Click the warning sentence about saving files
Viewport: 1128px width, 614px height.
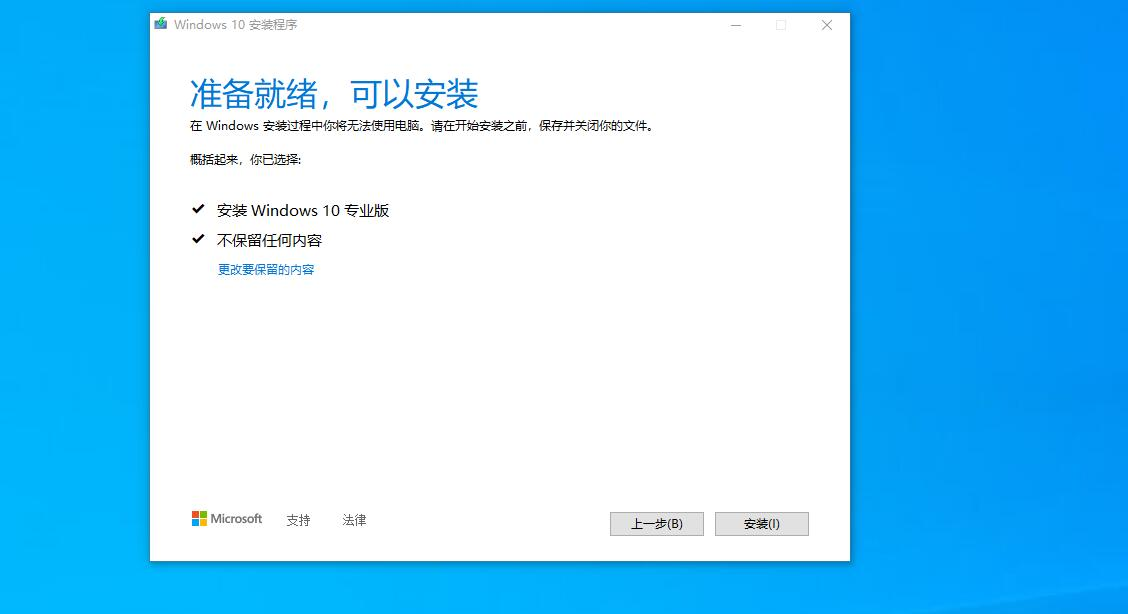pos(421,127)
